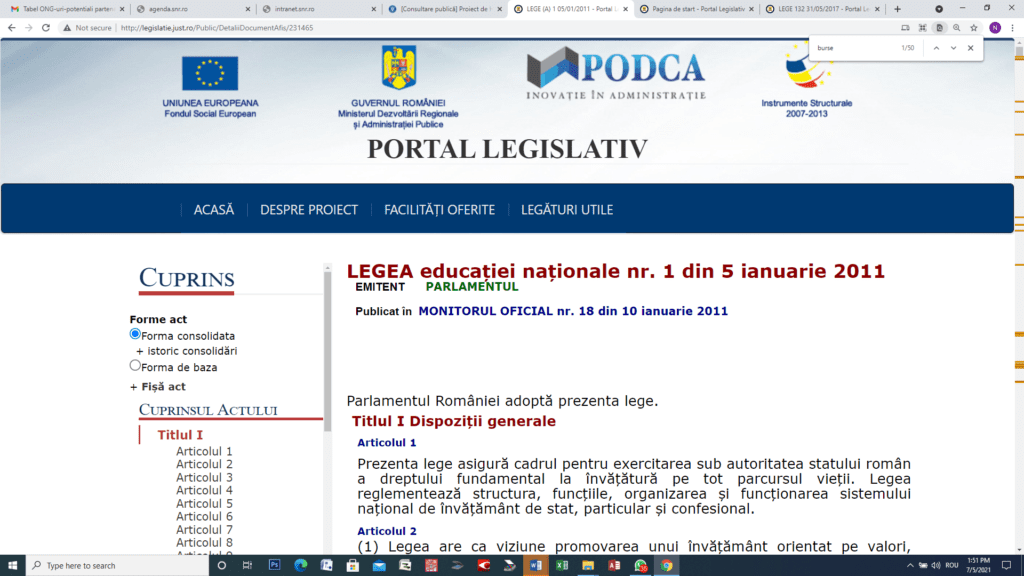The height and width of the screenshot is (576, 1024).
Task: Open the Windows Start menu
Action: [x=12, y=566]
